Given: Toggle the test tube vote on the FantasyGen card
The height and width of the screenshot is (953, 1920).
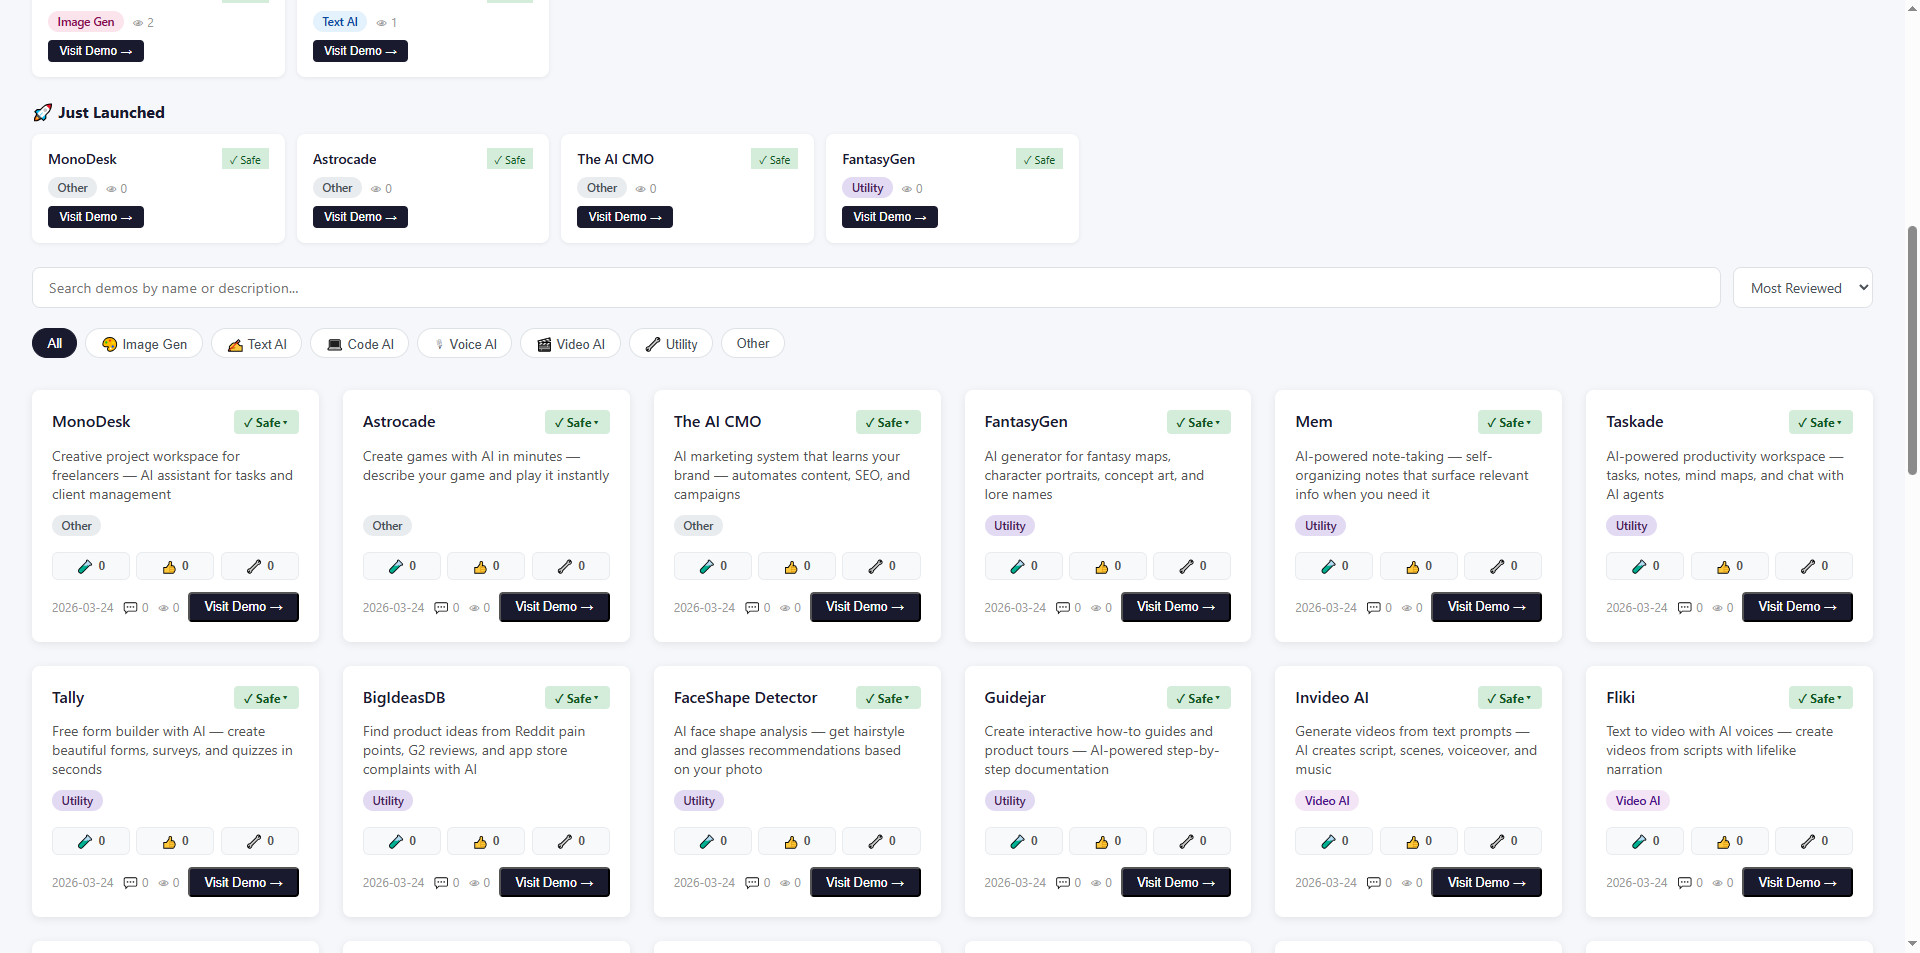Looking at the screenshot, I should pyautogui.click(x=1024, y=567).
